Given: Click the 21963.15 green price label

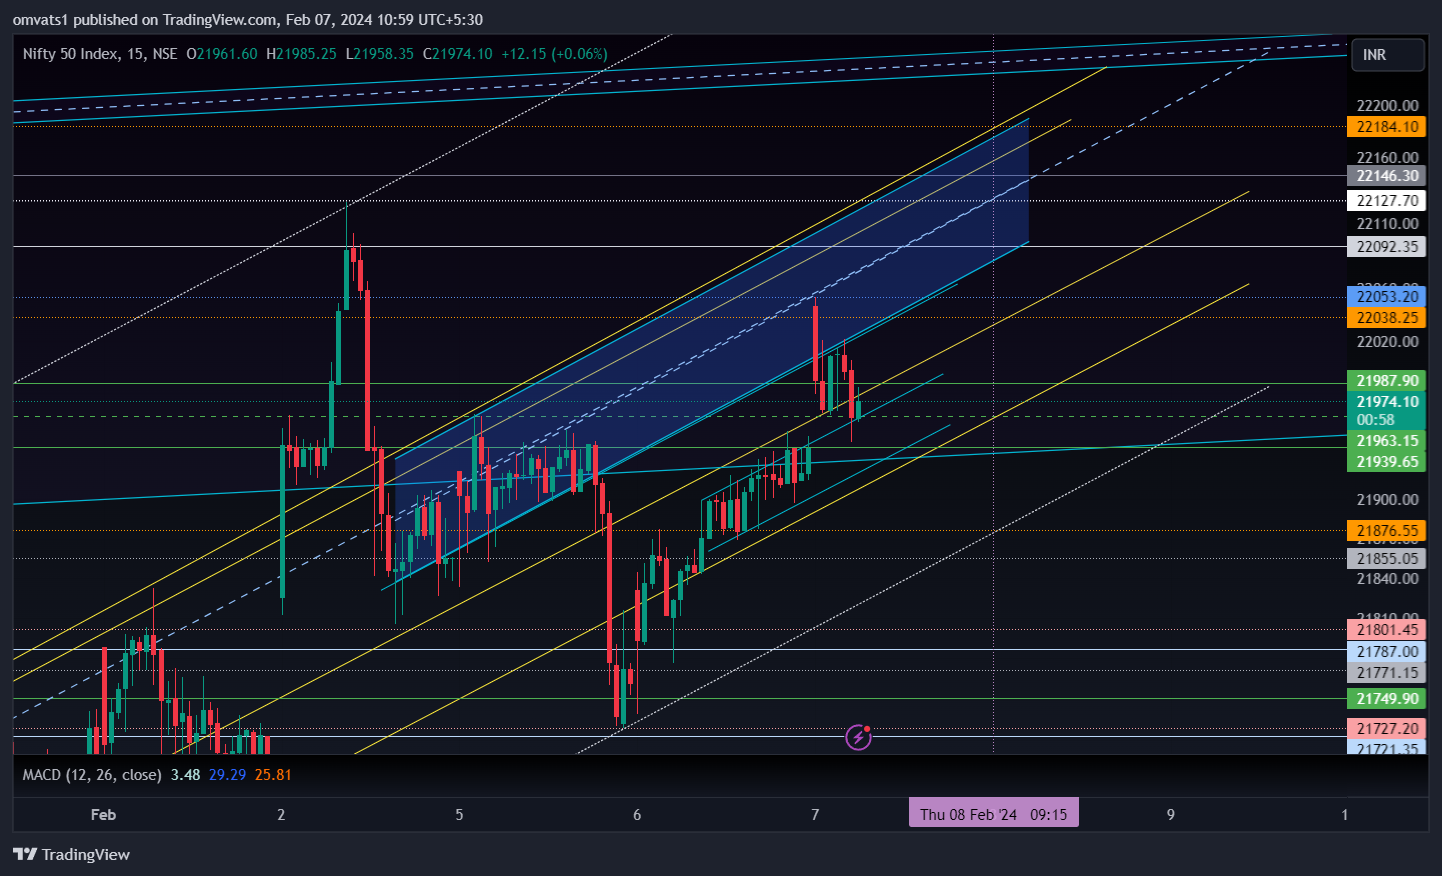Looking at the screenshot, I should click(1386, 441).
